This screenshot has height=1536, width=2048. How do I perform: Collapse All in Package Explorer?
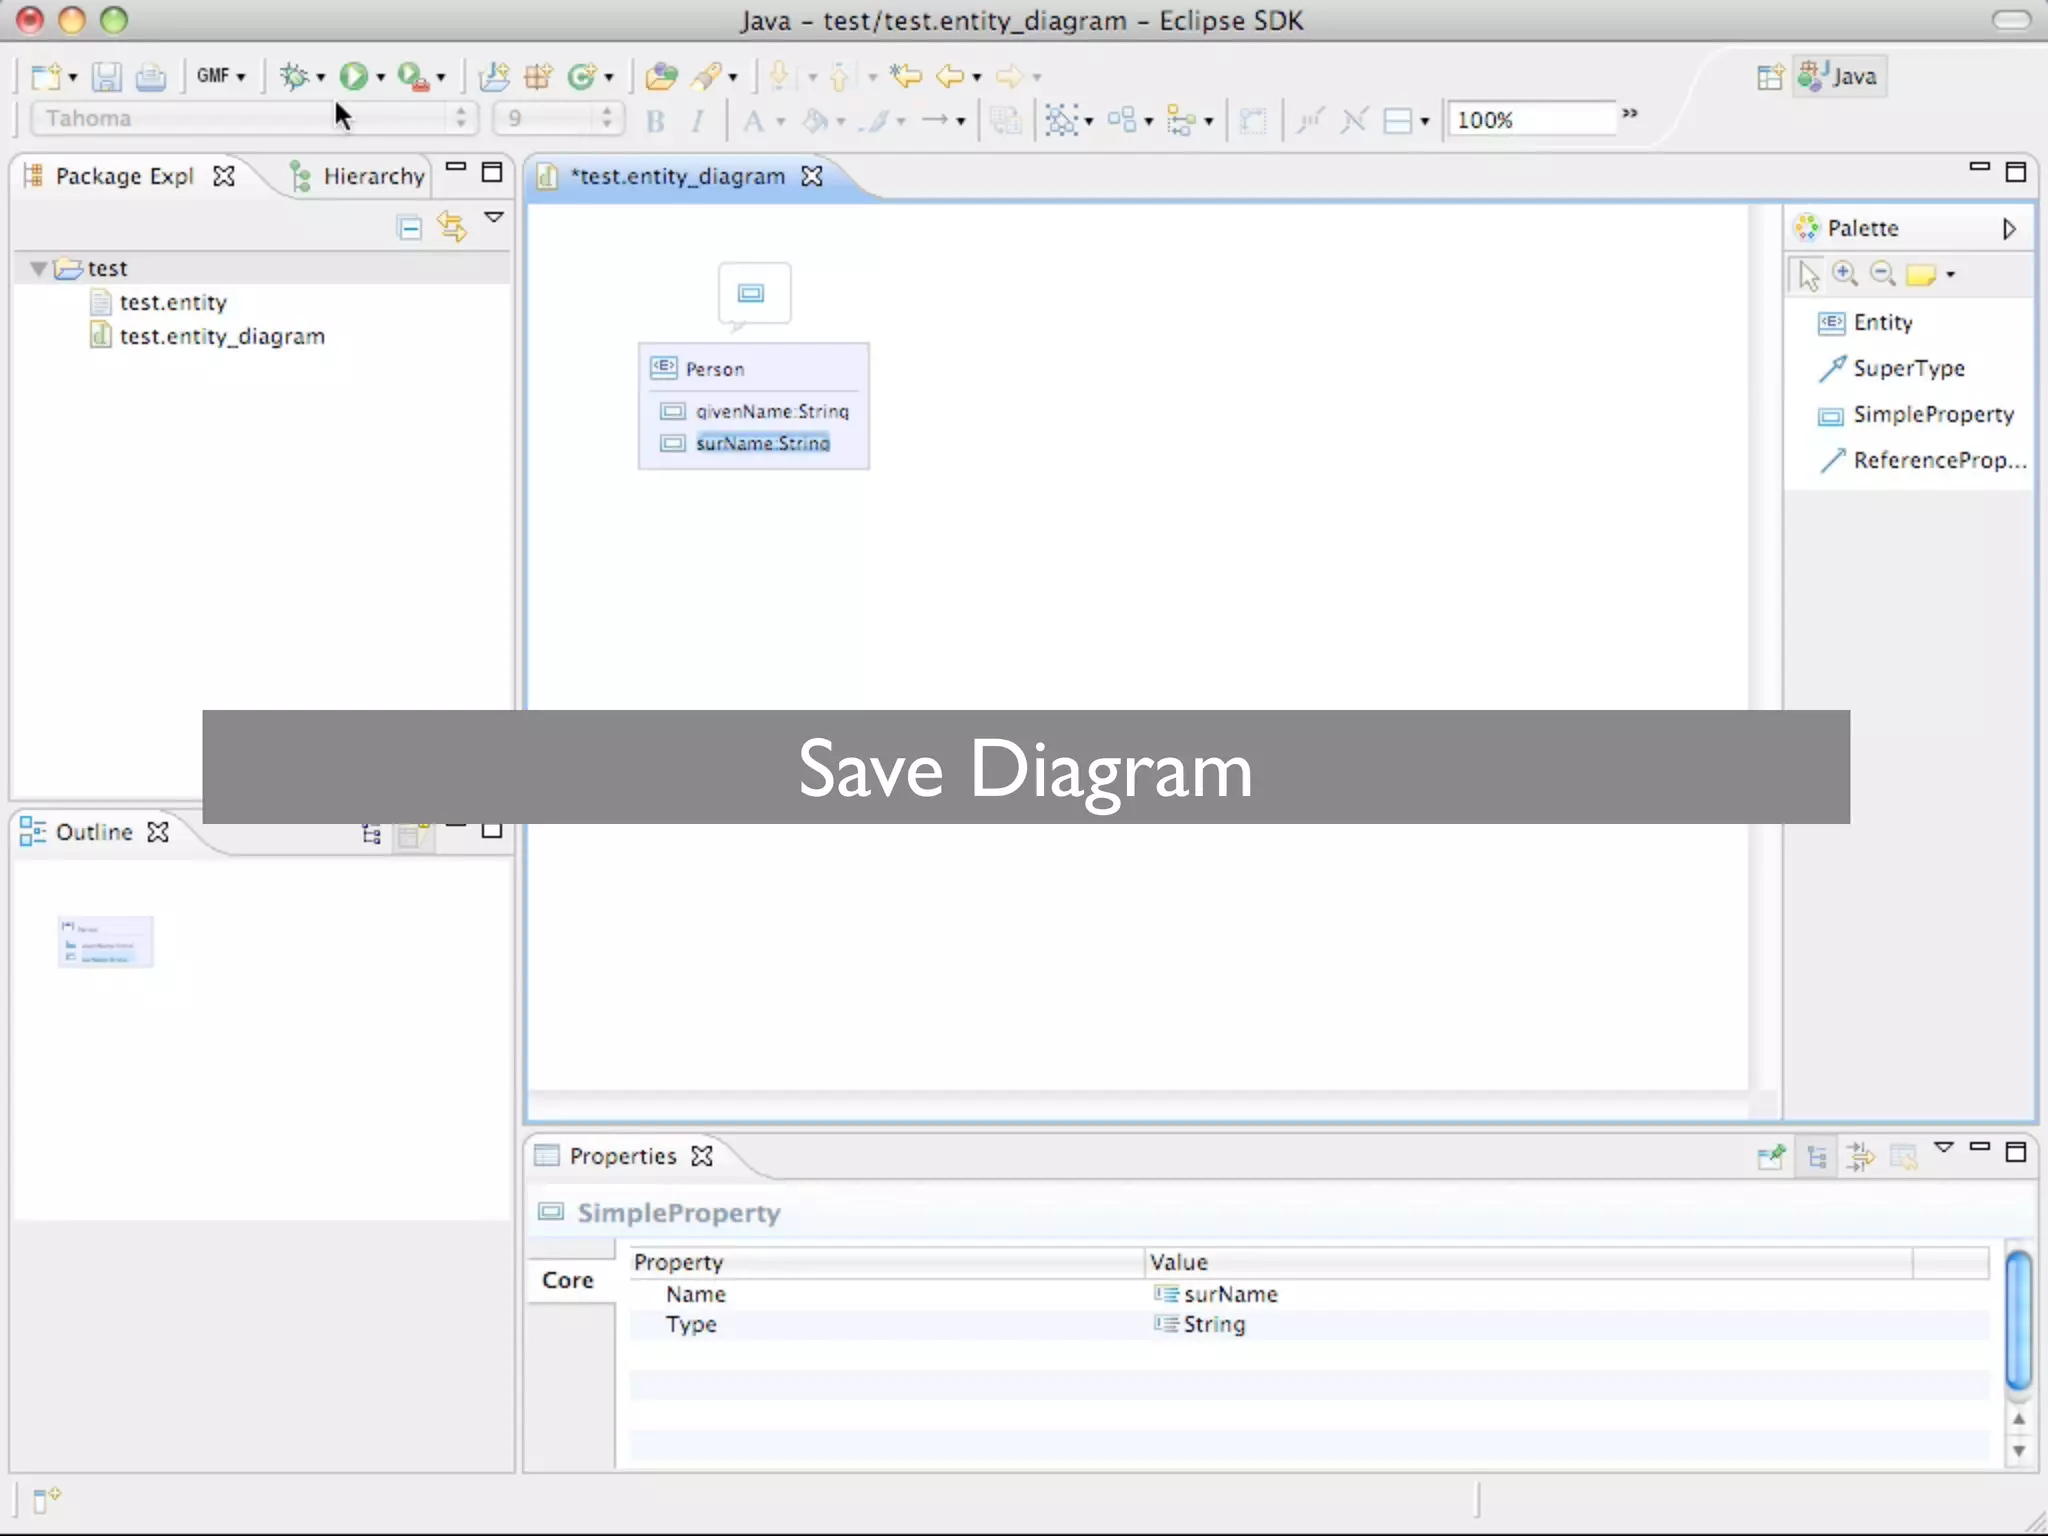[410, 228]
